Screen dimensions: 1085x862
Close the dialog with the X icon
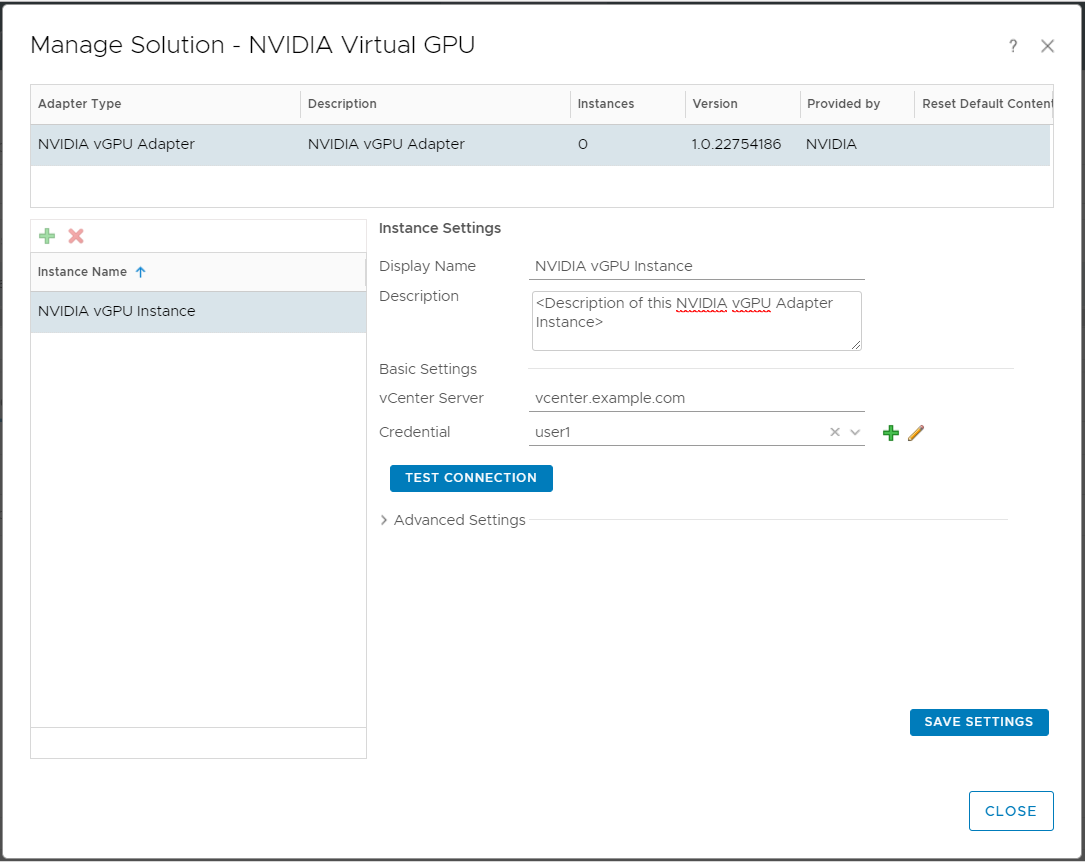click(1047, 46)
